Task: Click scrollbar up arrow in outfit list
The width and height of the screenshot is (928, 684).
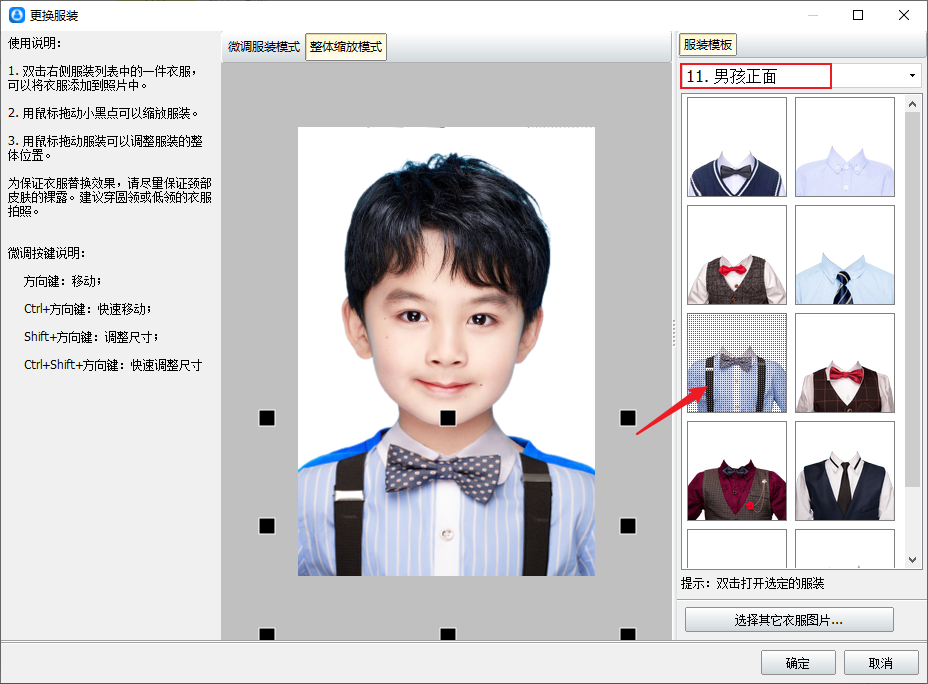Action: pos(913,104)
